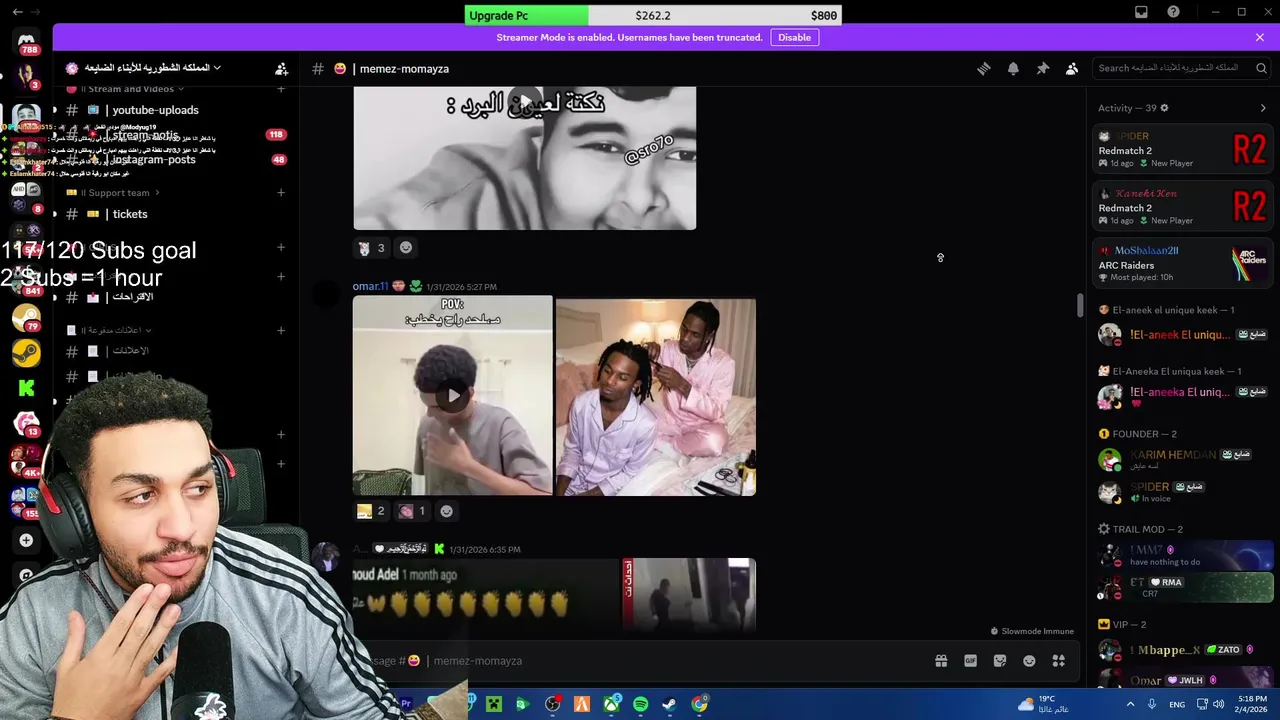
Task: Show pinned messages via pin icon
Action: (1042, 68)
